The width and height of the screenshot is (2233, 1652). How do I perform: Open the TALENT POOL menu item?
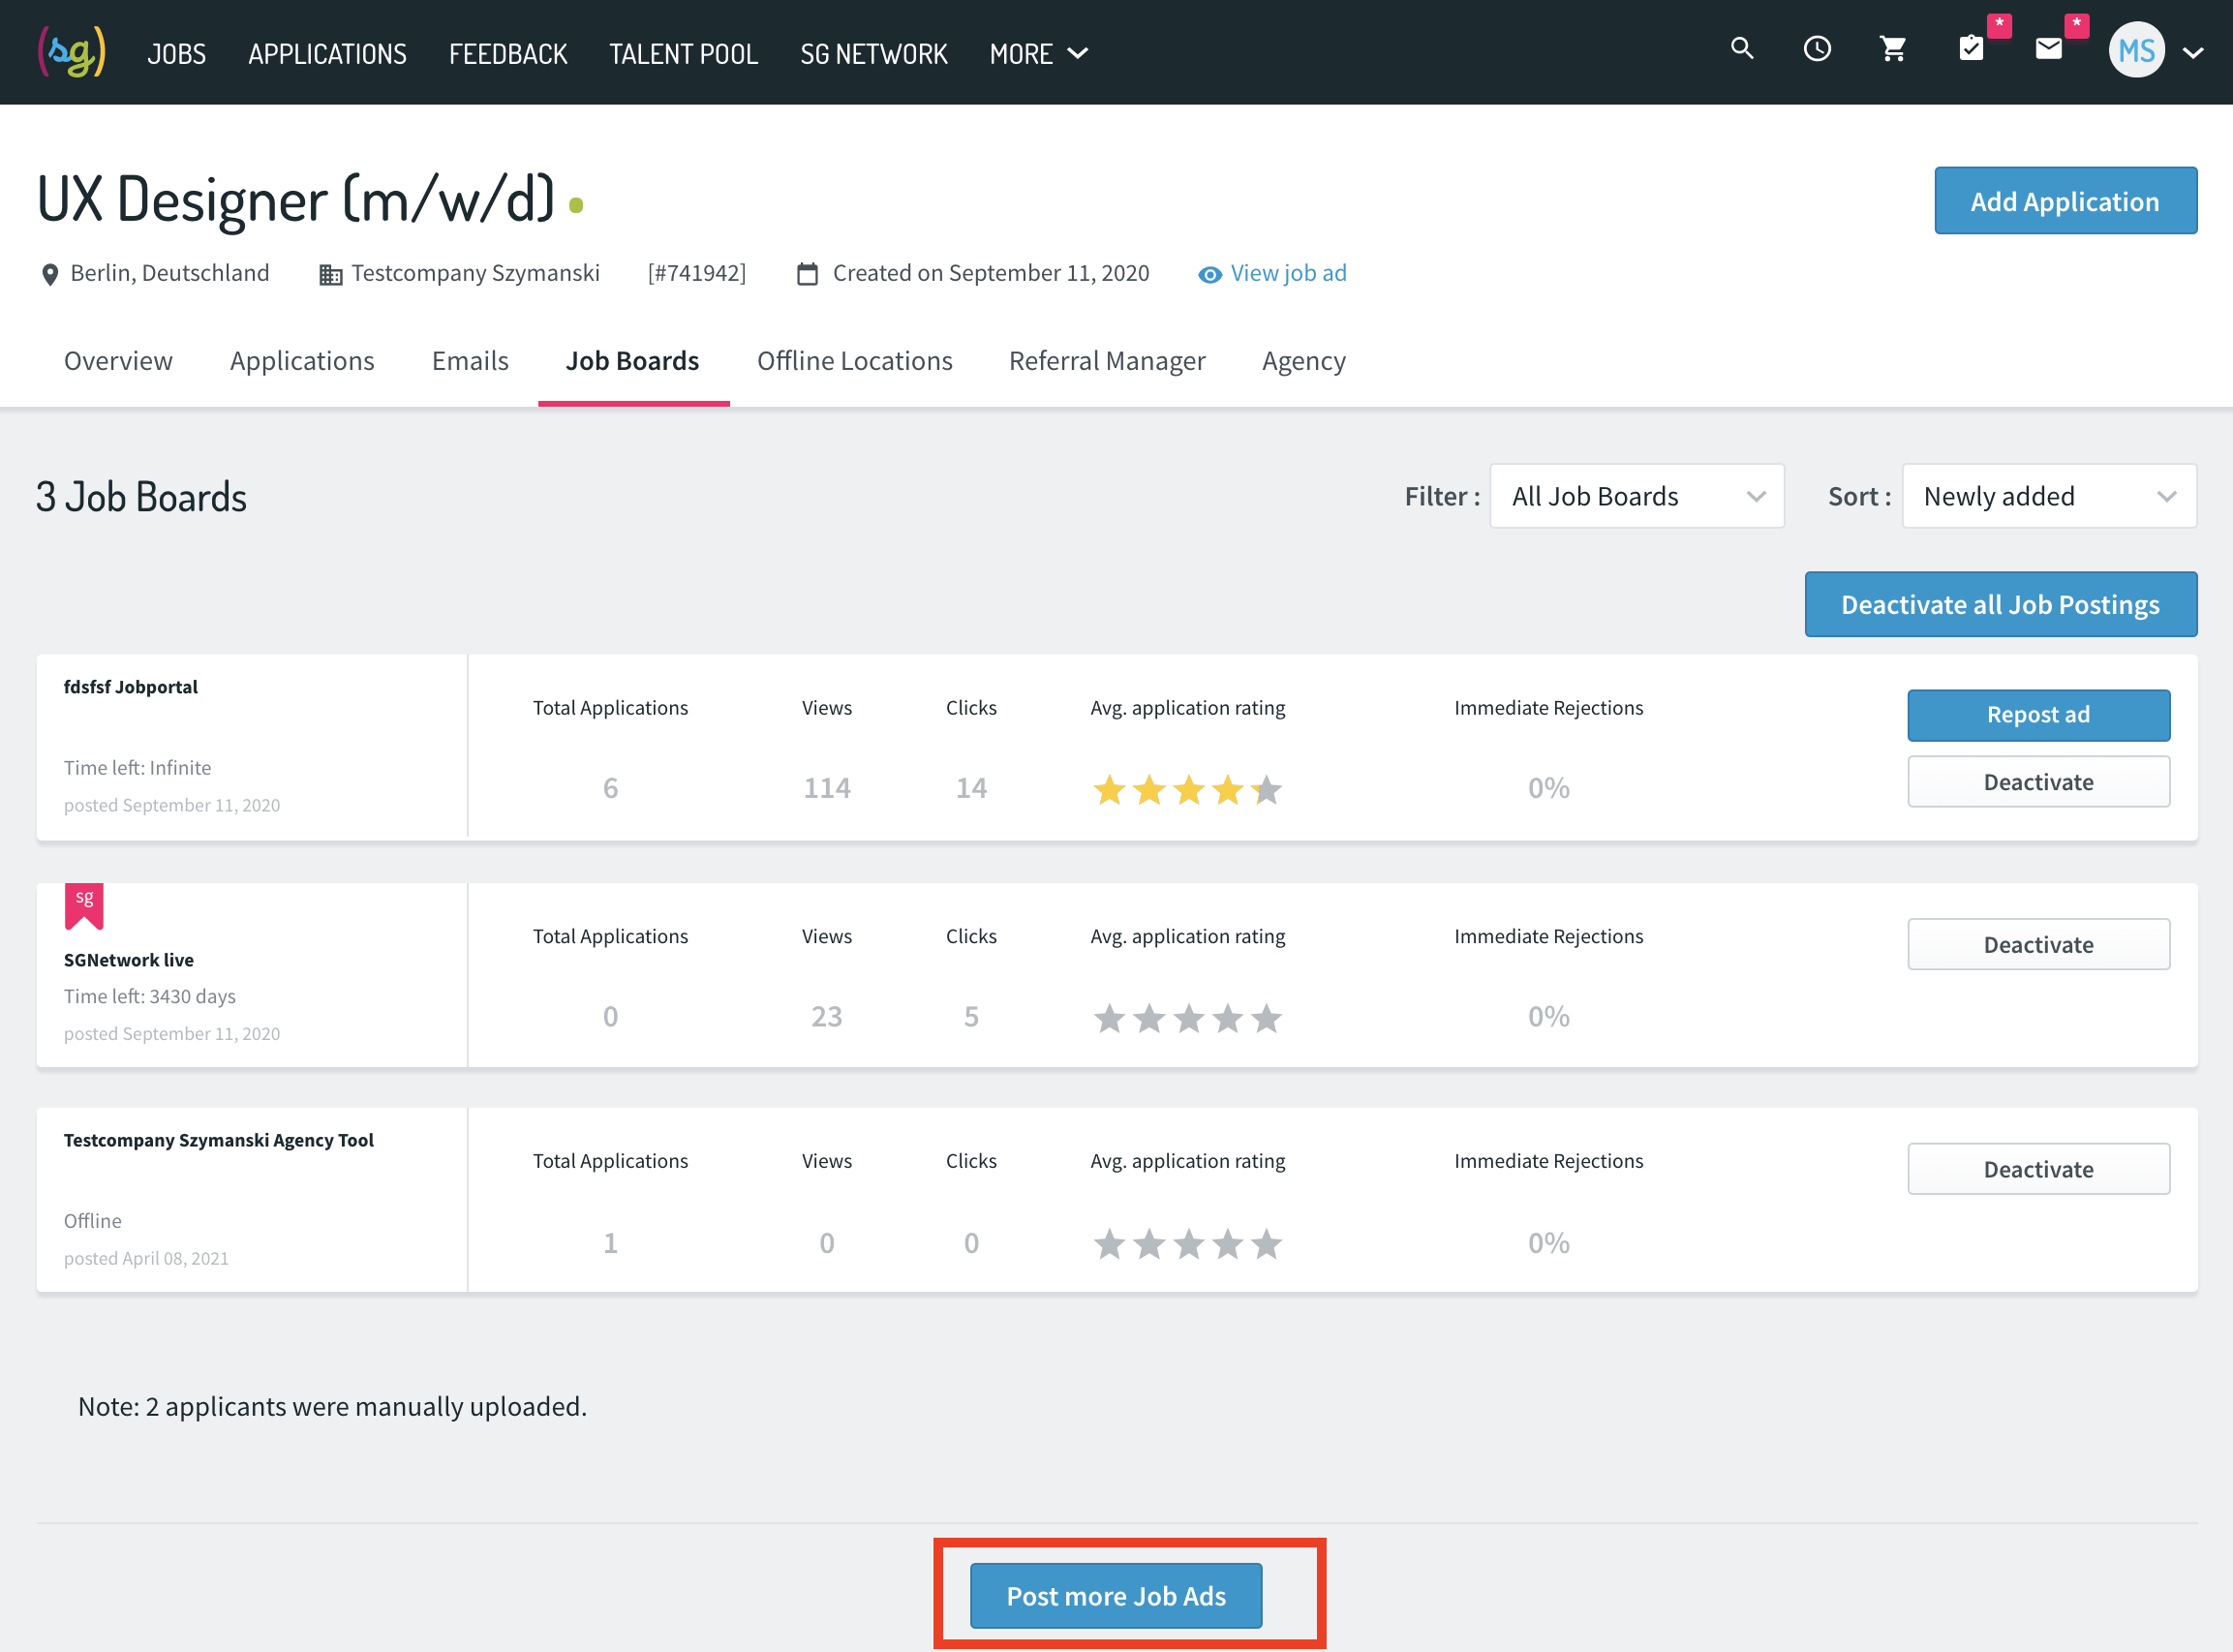pos(684,54)
